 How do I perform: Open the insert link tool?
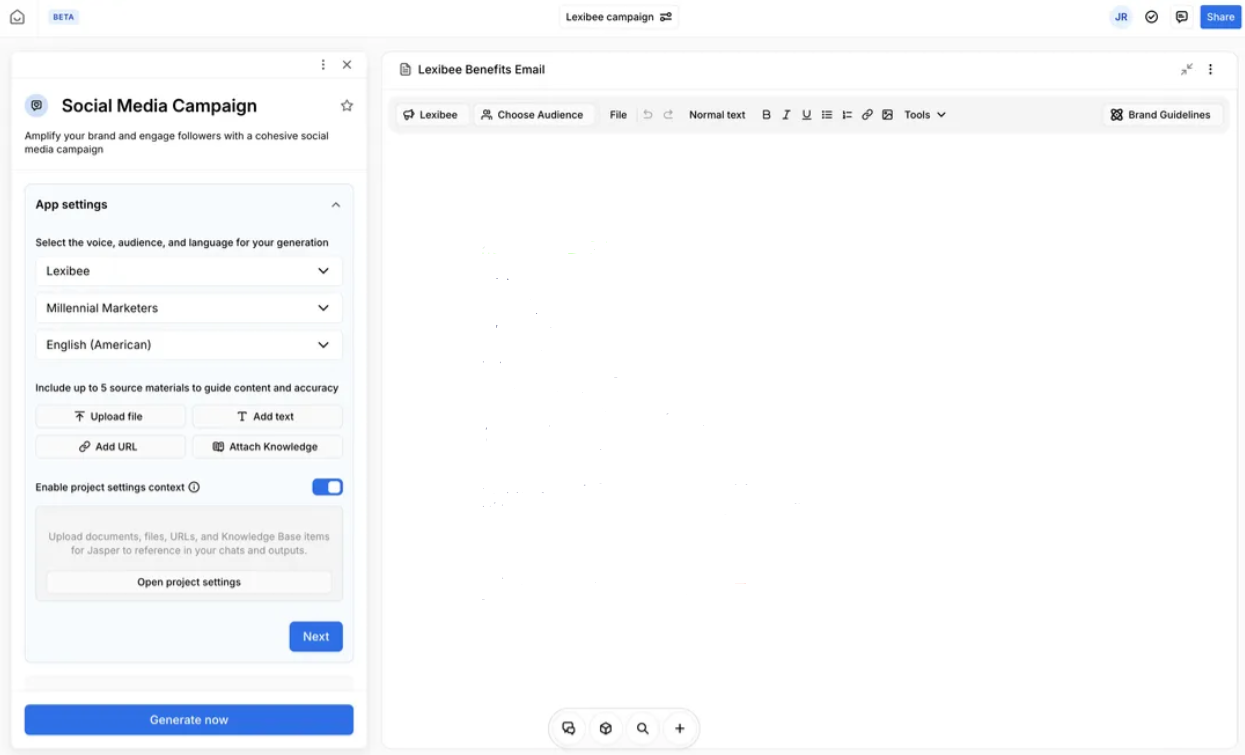tap(867, 114)
